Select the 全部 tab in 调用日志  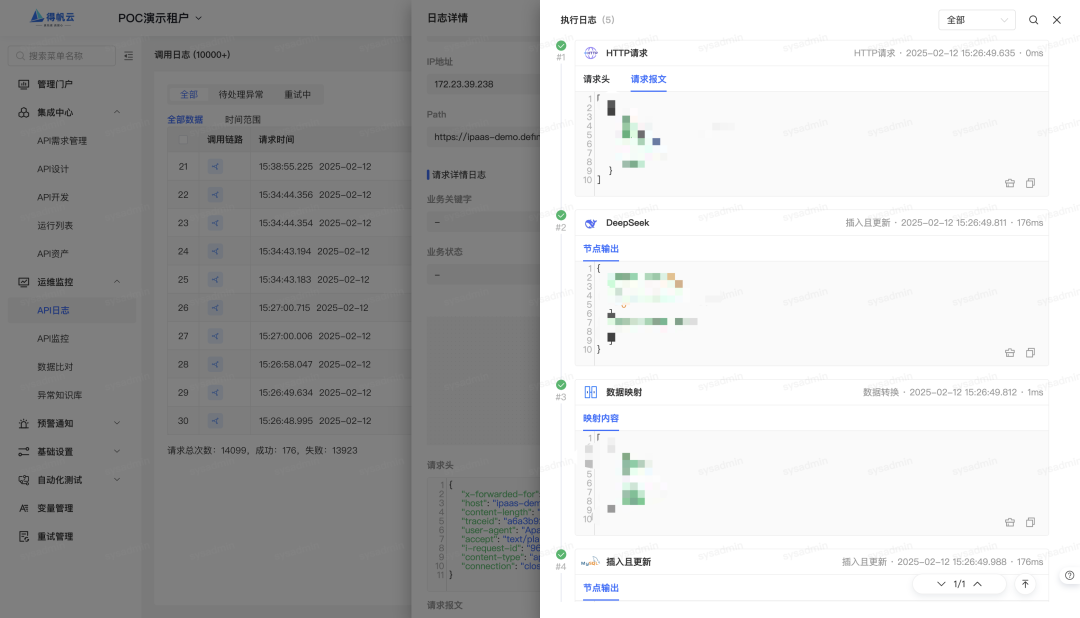(189, 94)
